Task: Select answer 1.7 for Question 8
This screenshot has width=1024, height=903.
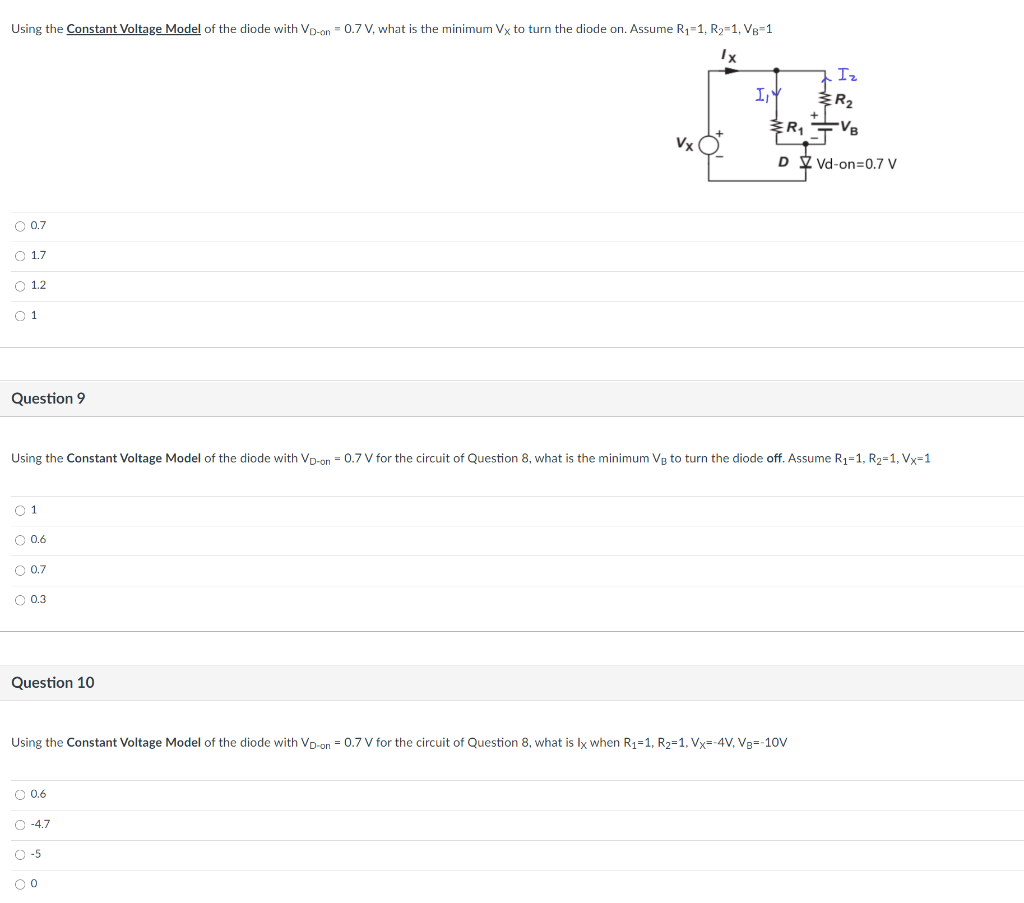Action: tap(20, 255)
